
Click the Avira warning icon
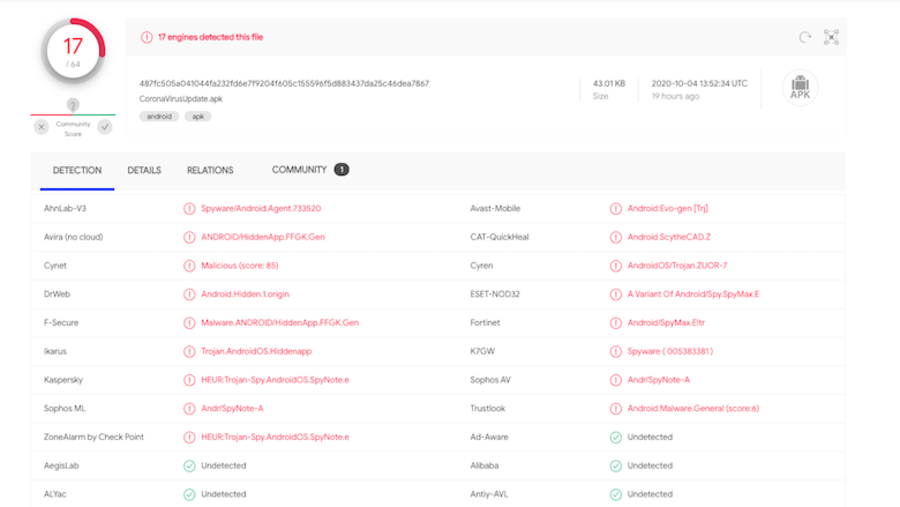(x=189, y=237)
